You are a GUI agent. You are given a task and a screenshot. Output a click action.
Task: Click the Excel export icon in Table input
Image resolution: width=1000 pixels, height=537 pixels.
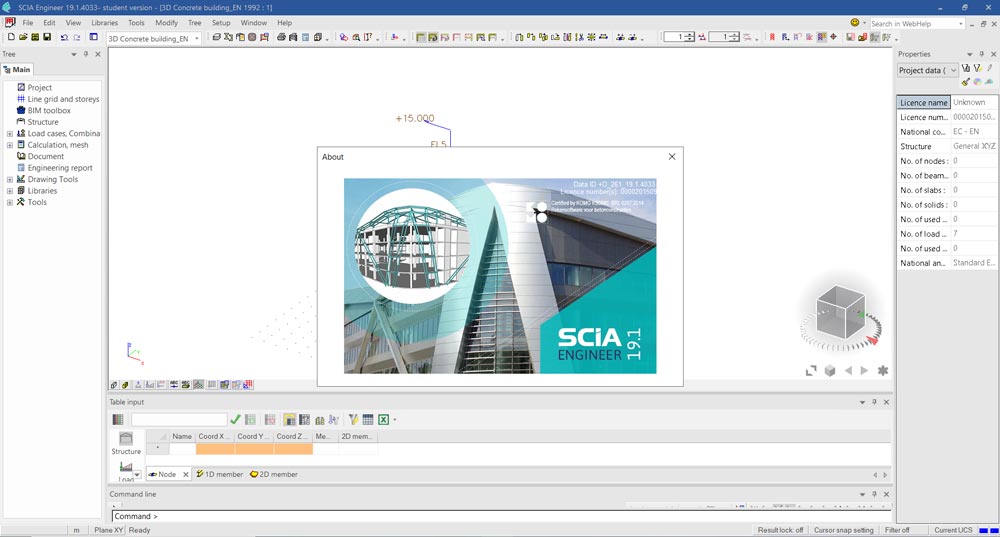pyautogui.click(x=383, y=420)
